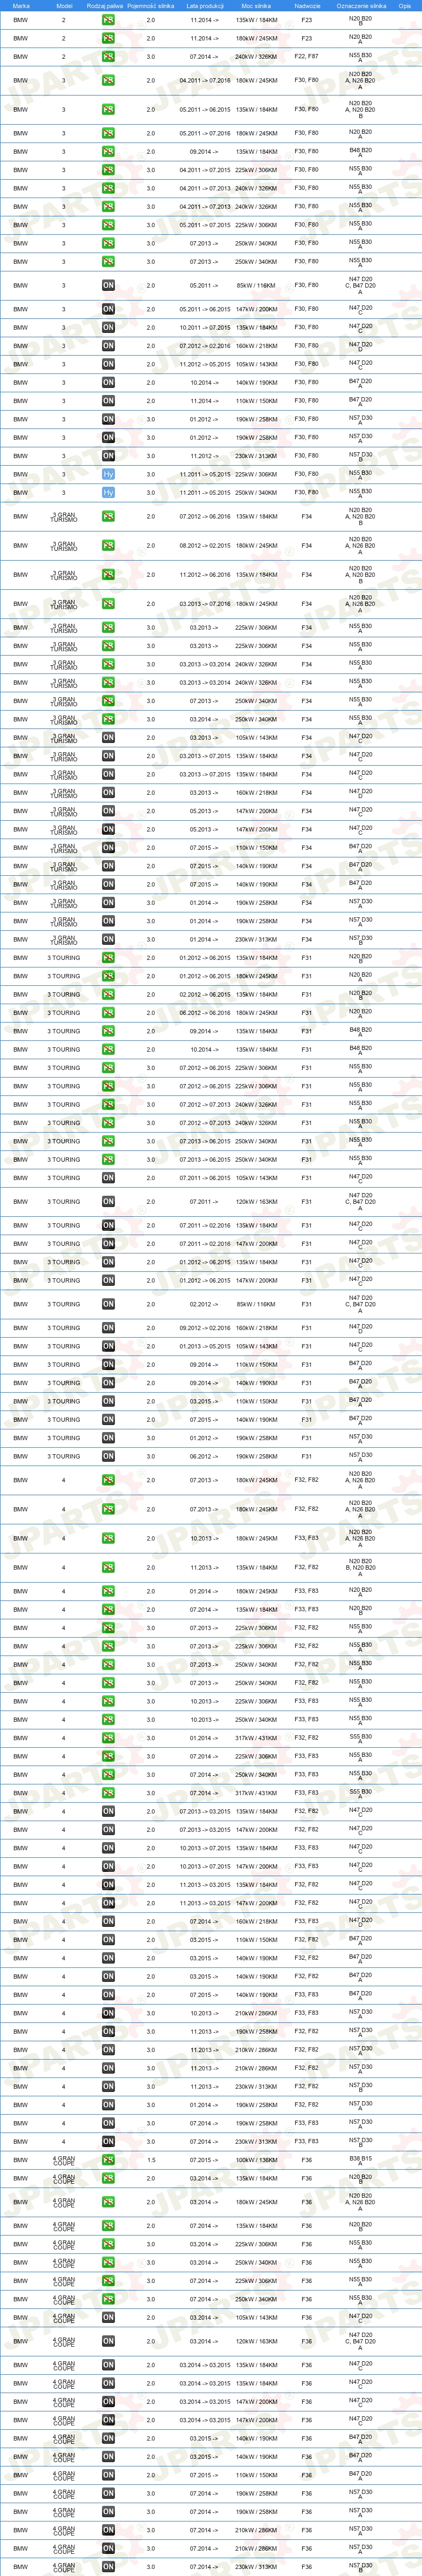Click the Marka column header
Screen dimensions: 422x2576
click(x=21, y=6)
